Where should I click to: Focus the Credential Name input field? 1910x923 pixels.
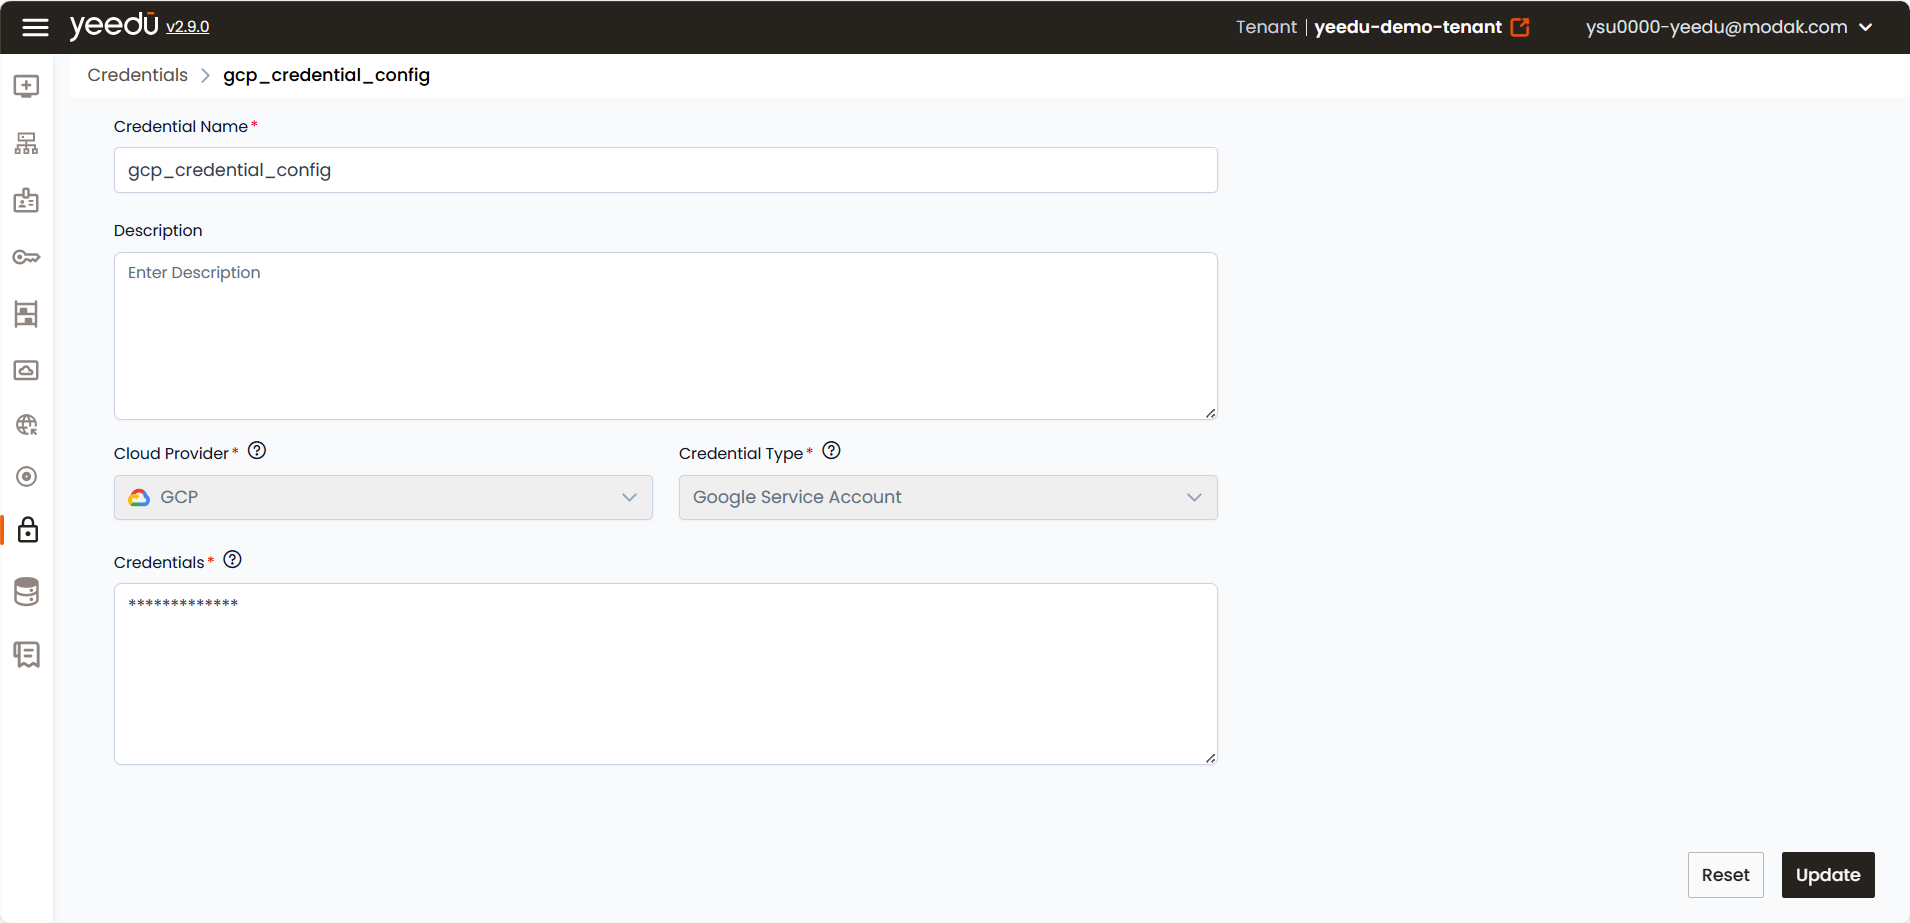click(x=666, y=170)
